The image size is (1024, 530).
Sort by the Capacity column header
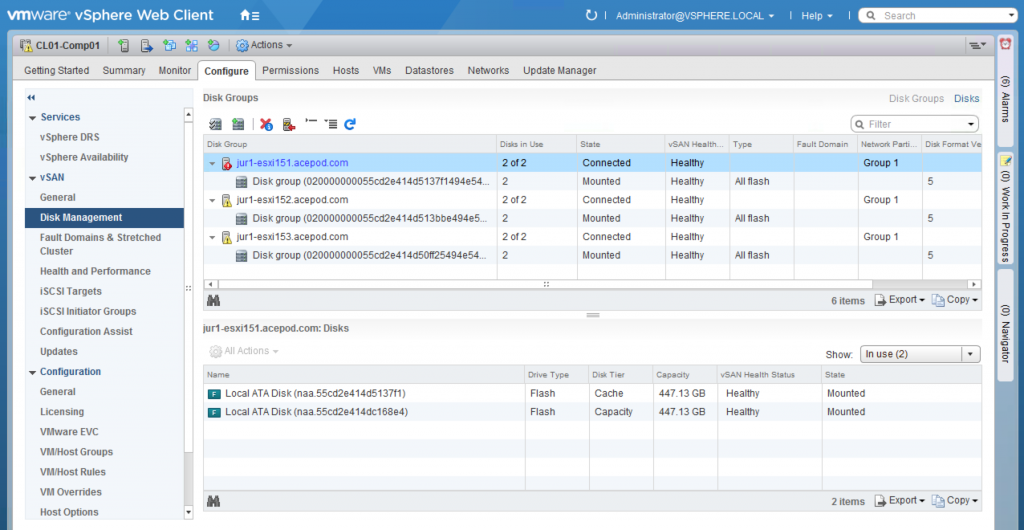(x=684, y=375)
